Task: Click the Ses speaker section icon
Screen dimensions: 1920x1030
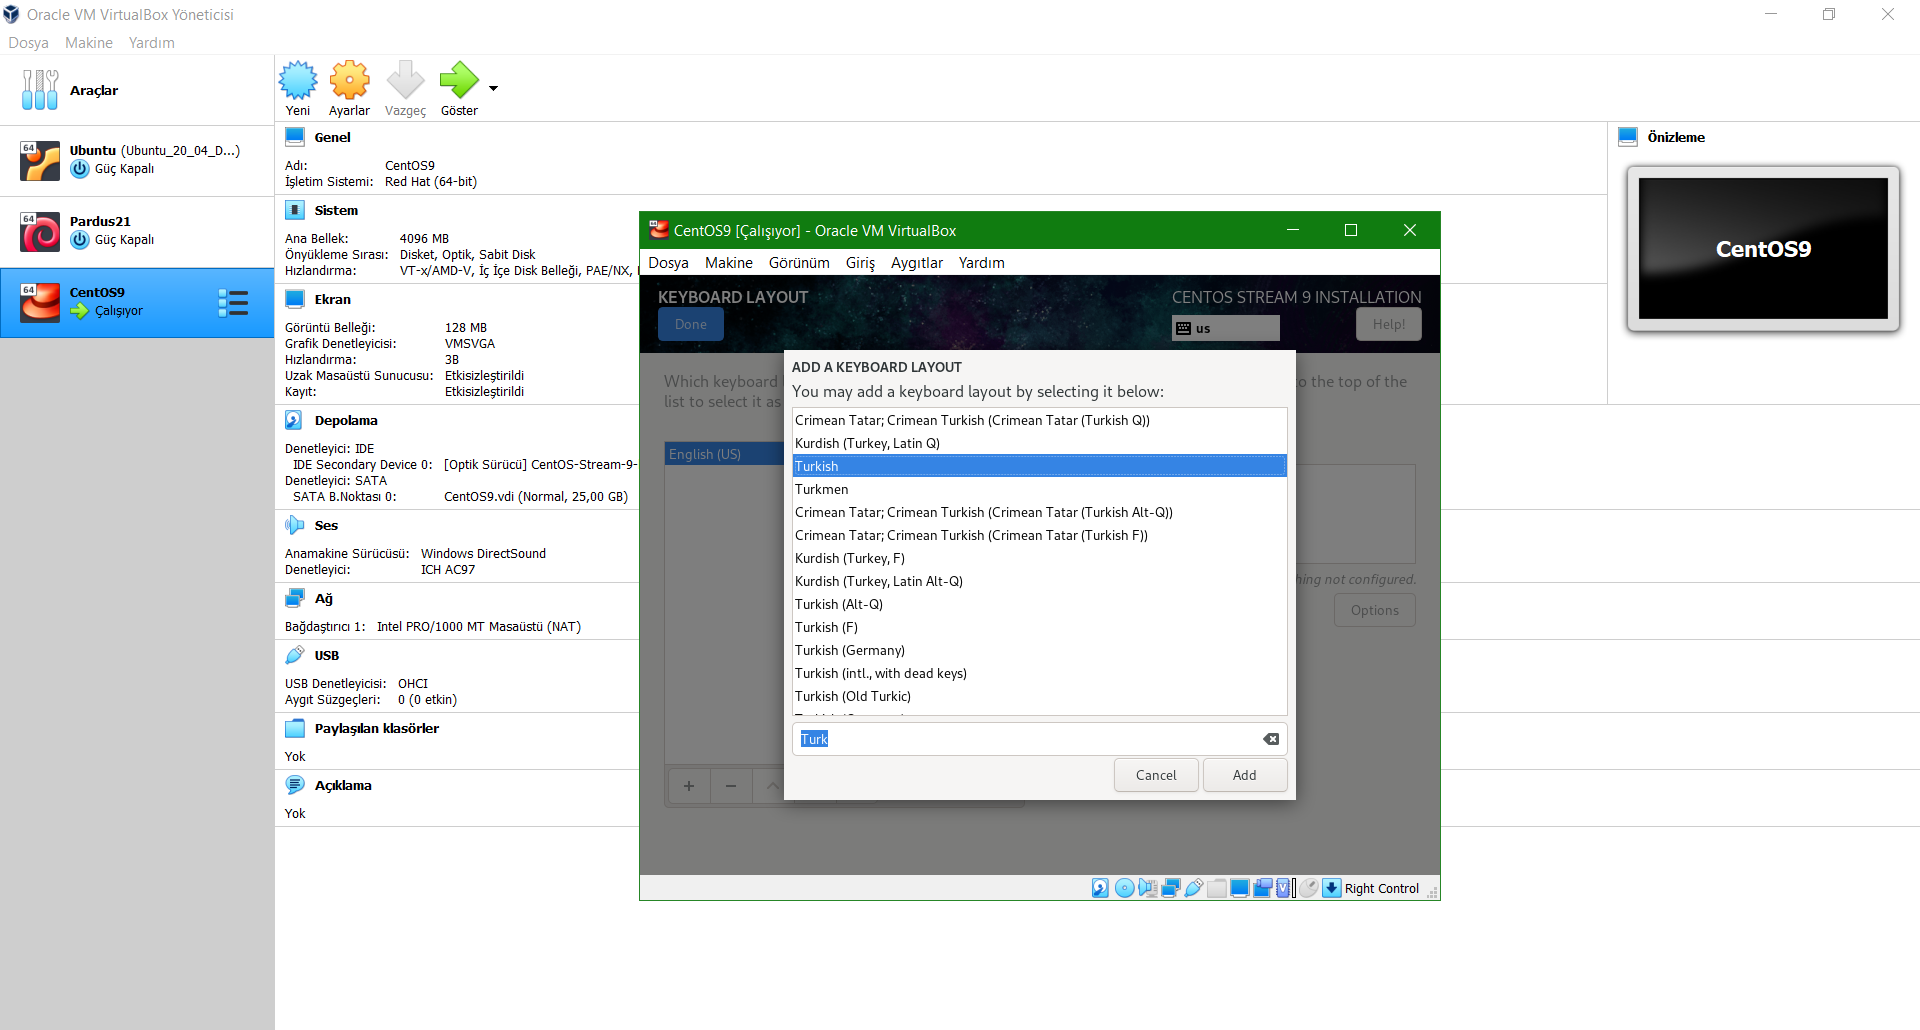Action: 295,525
